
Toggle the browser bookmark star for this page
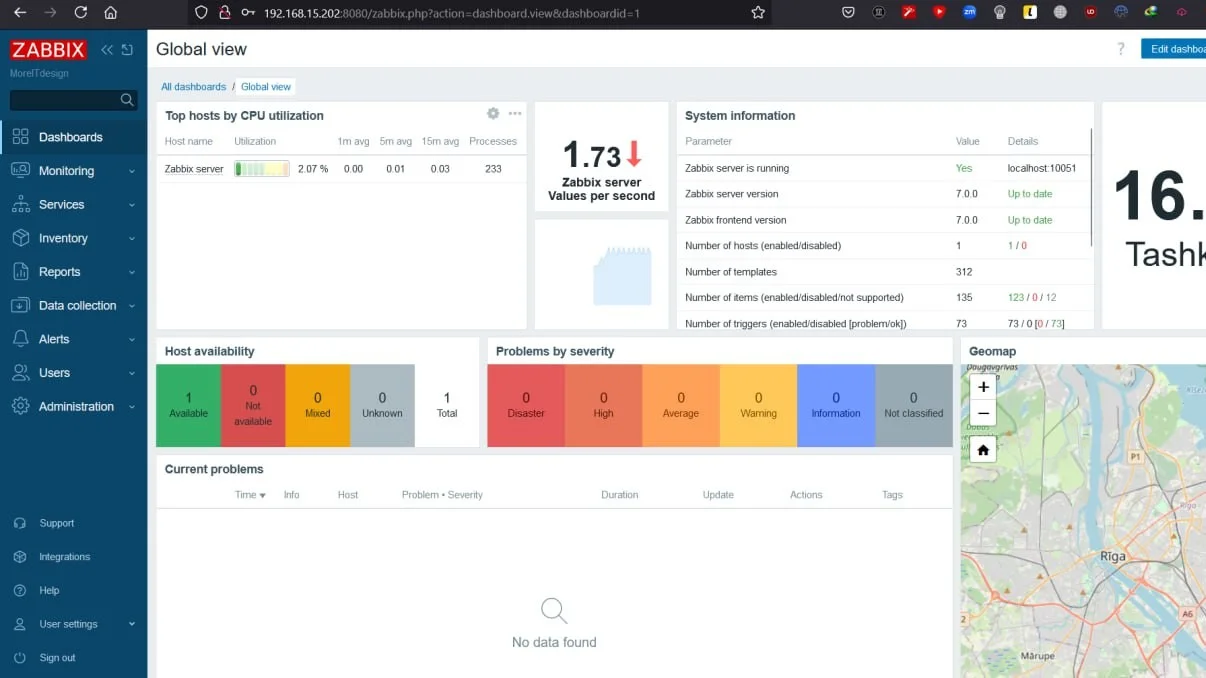(x=757, y=13)
